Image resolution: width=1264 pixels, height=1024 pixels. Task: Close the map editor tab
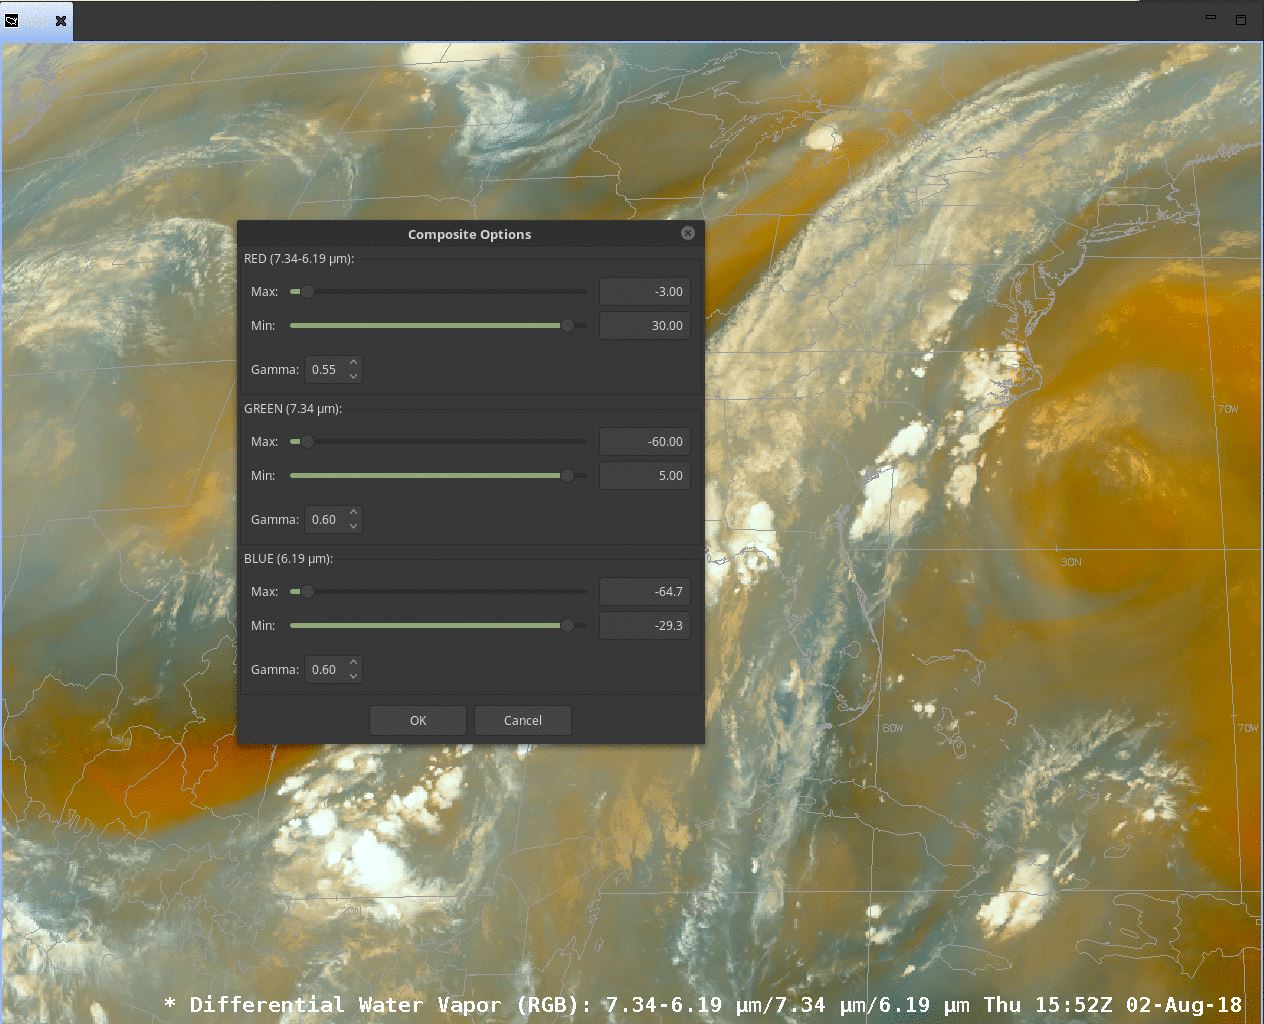(x=61, y=20)
